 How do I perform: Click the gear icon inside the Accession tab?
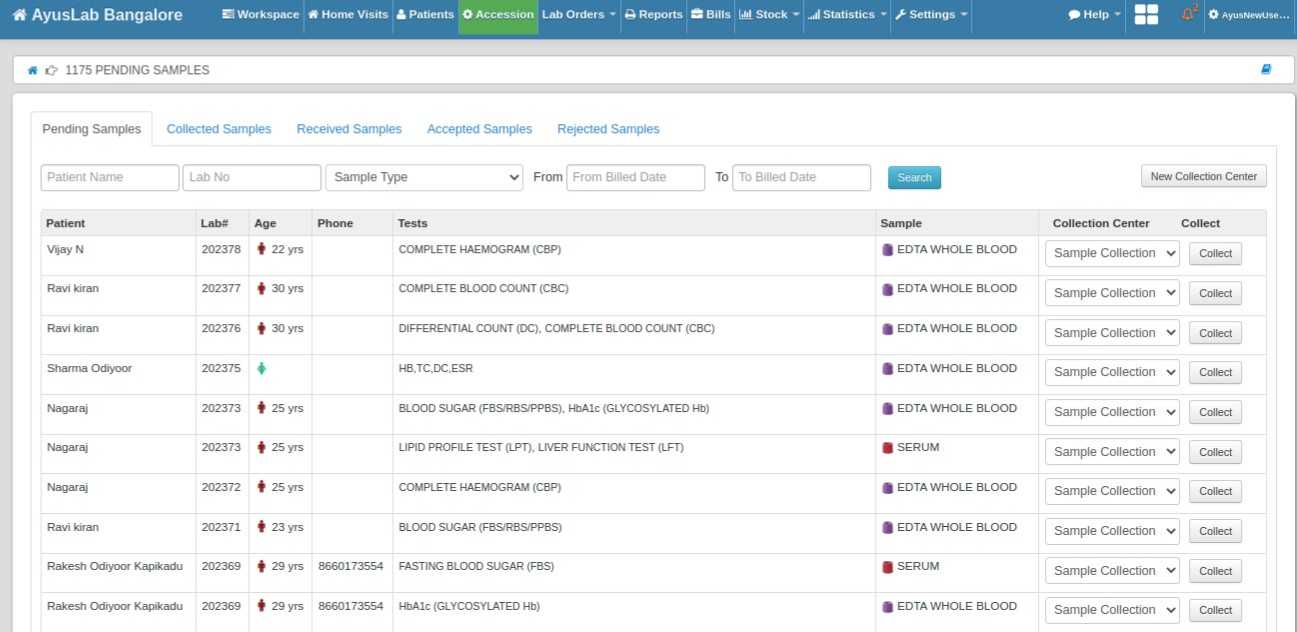[468, 15]
